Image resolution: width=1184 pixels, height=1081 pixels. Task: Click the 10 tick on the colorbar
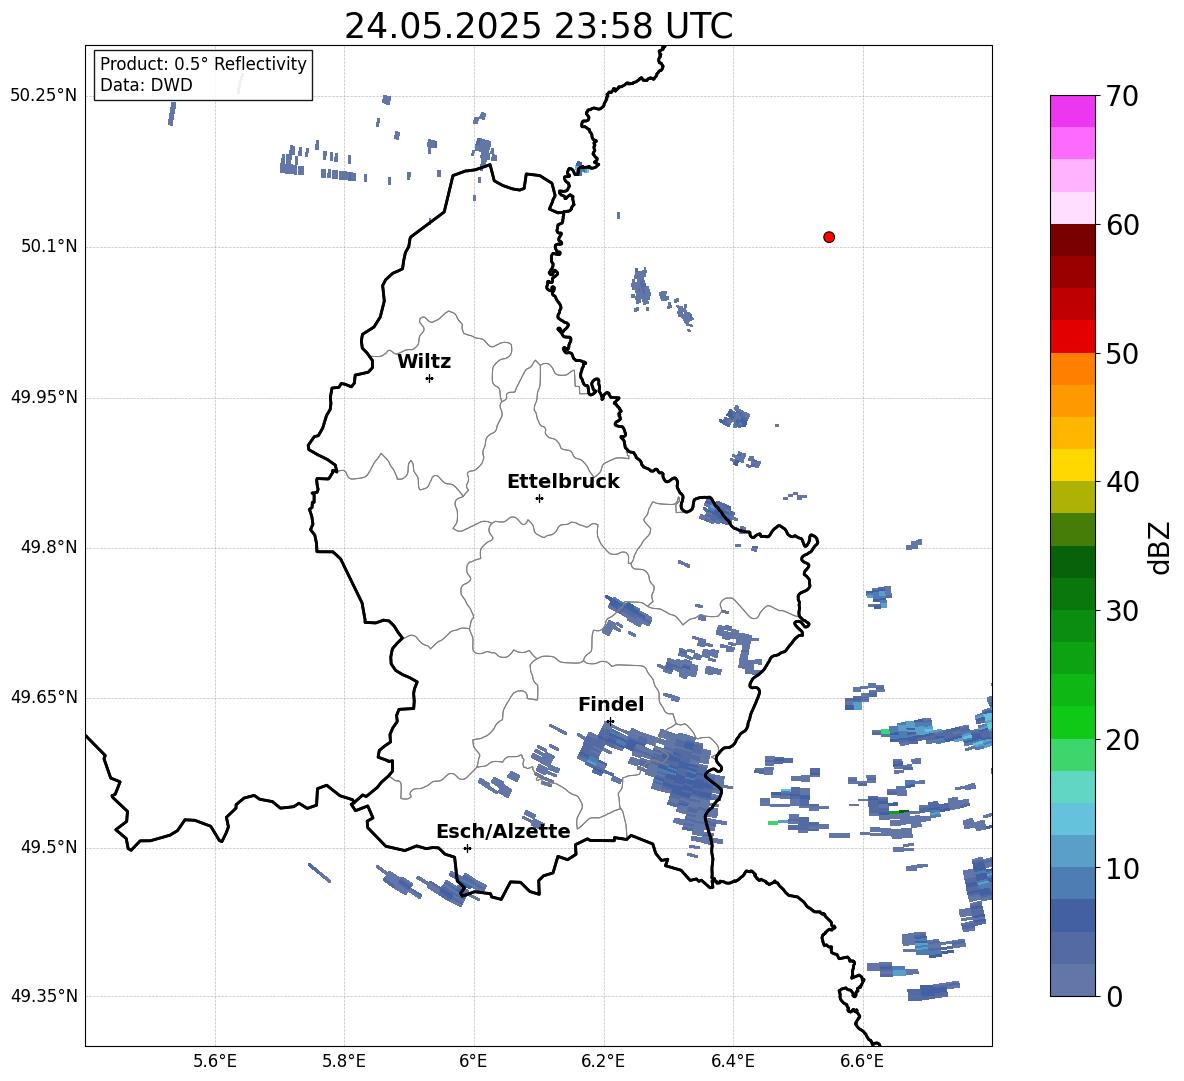point(1122,868)
